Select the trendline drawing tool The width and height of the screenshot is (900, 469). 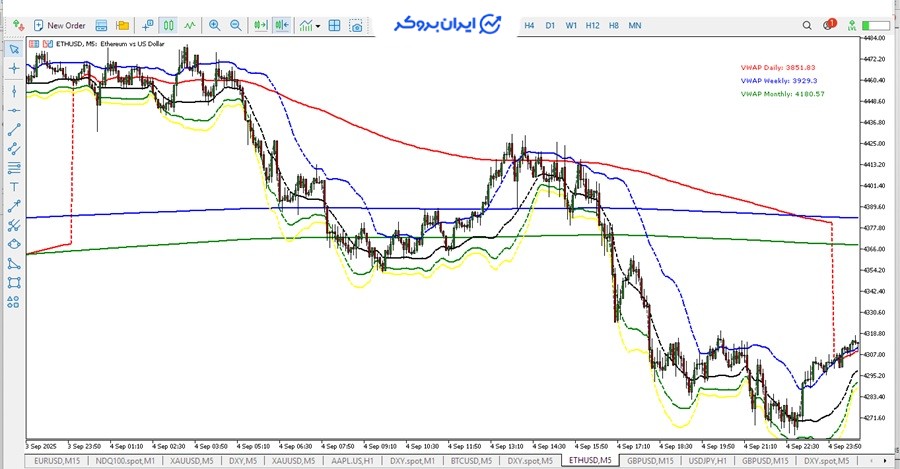14,129
